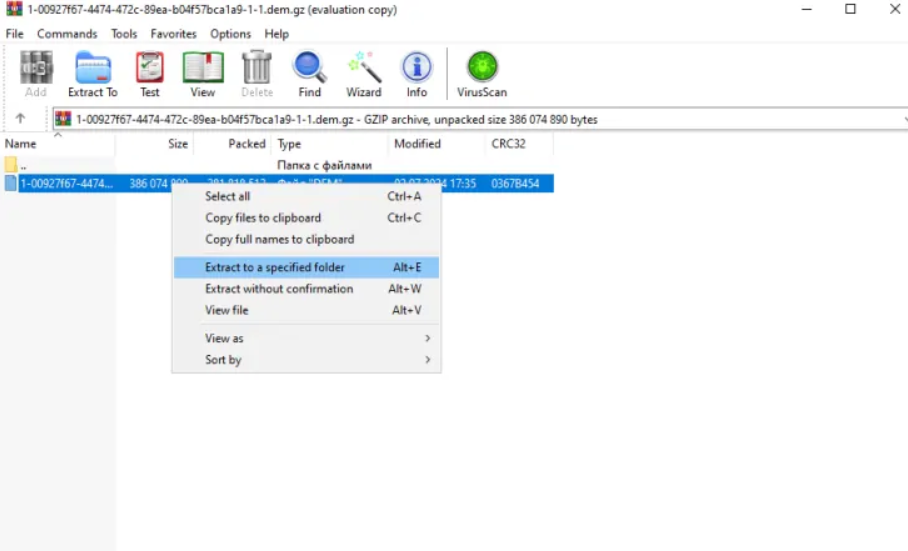Viewport: 908px width, 551px height.
Task: Minimize the WinRAR window
Action: click(x=806, y=9)
